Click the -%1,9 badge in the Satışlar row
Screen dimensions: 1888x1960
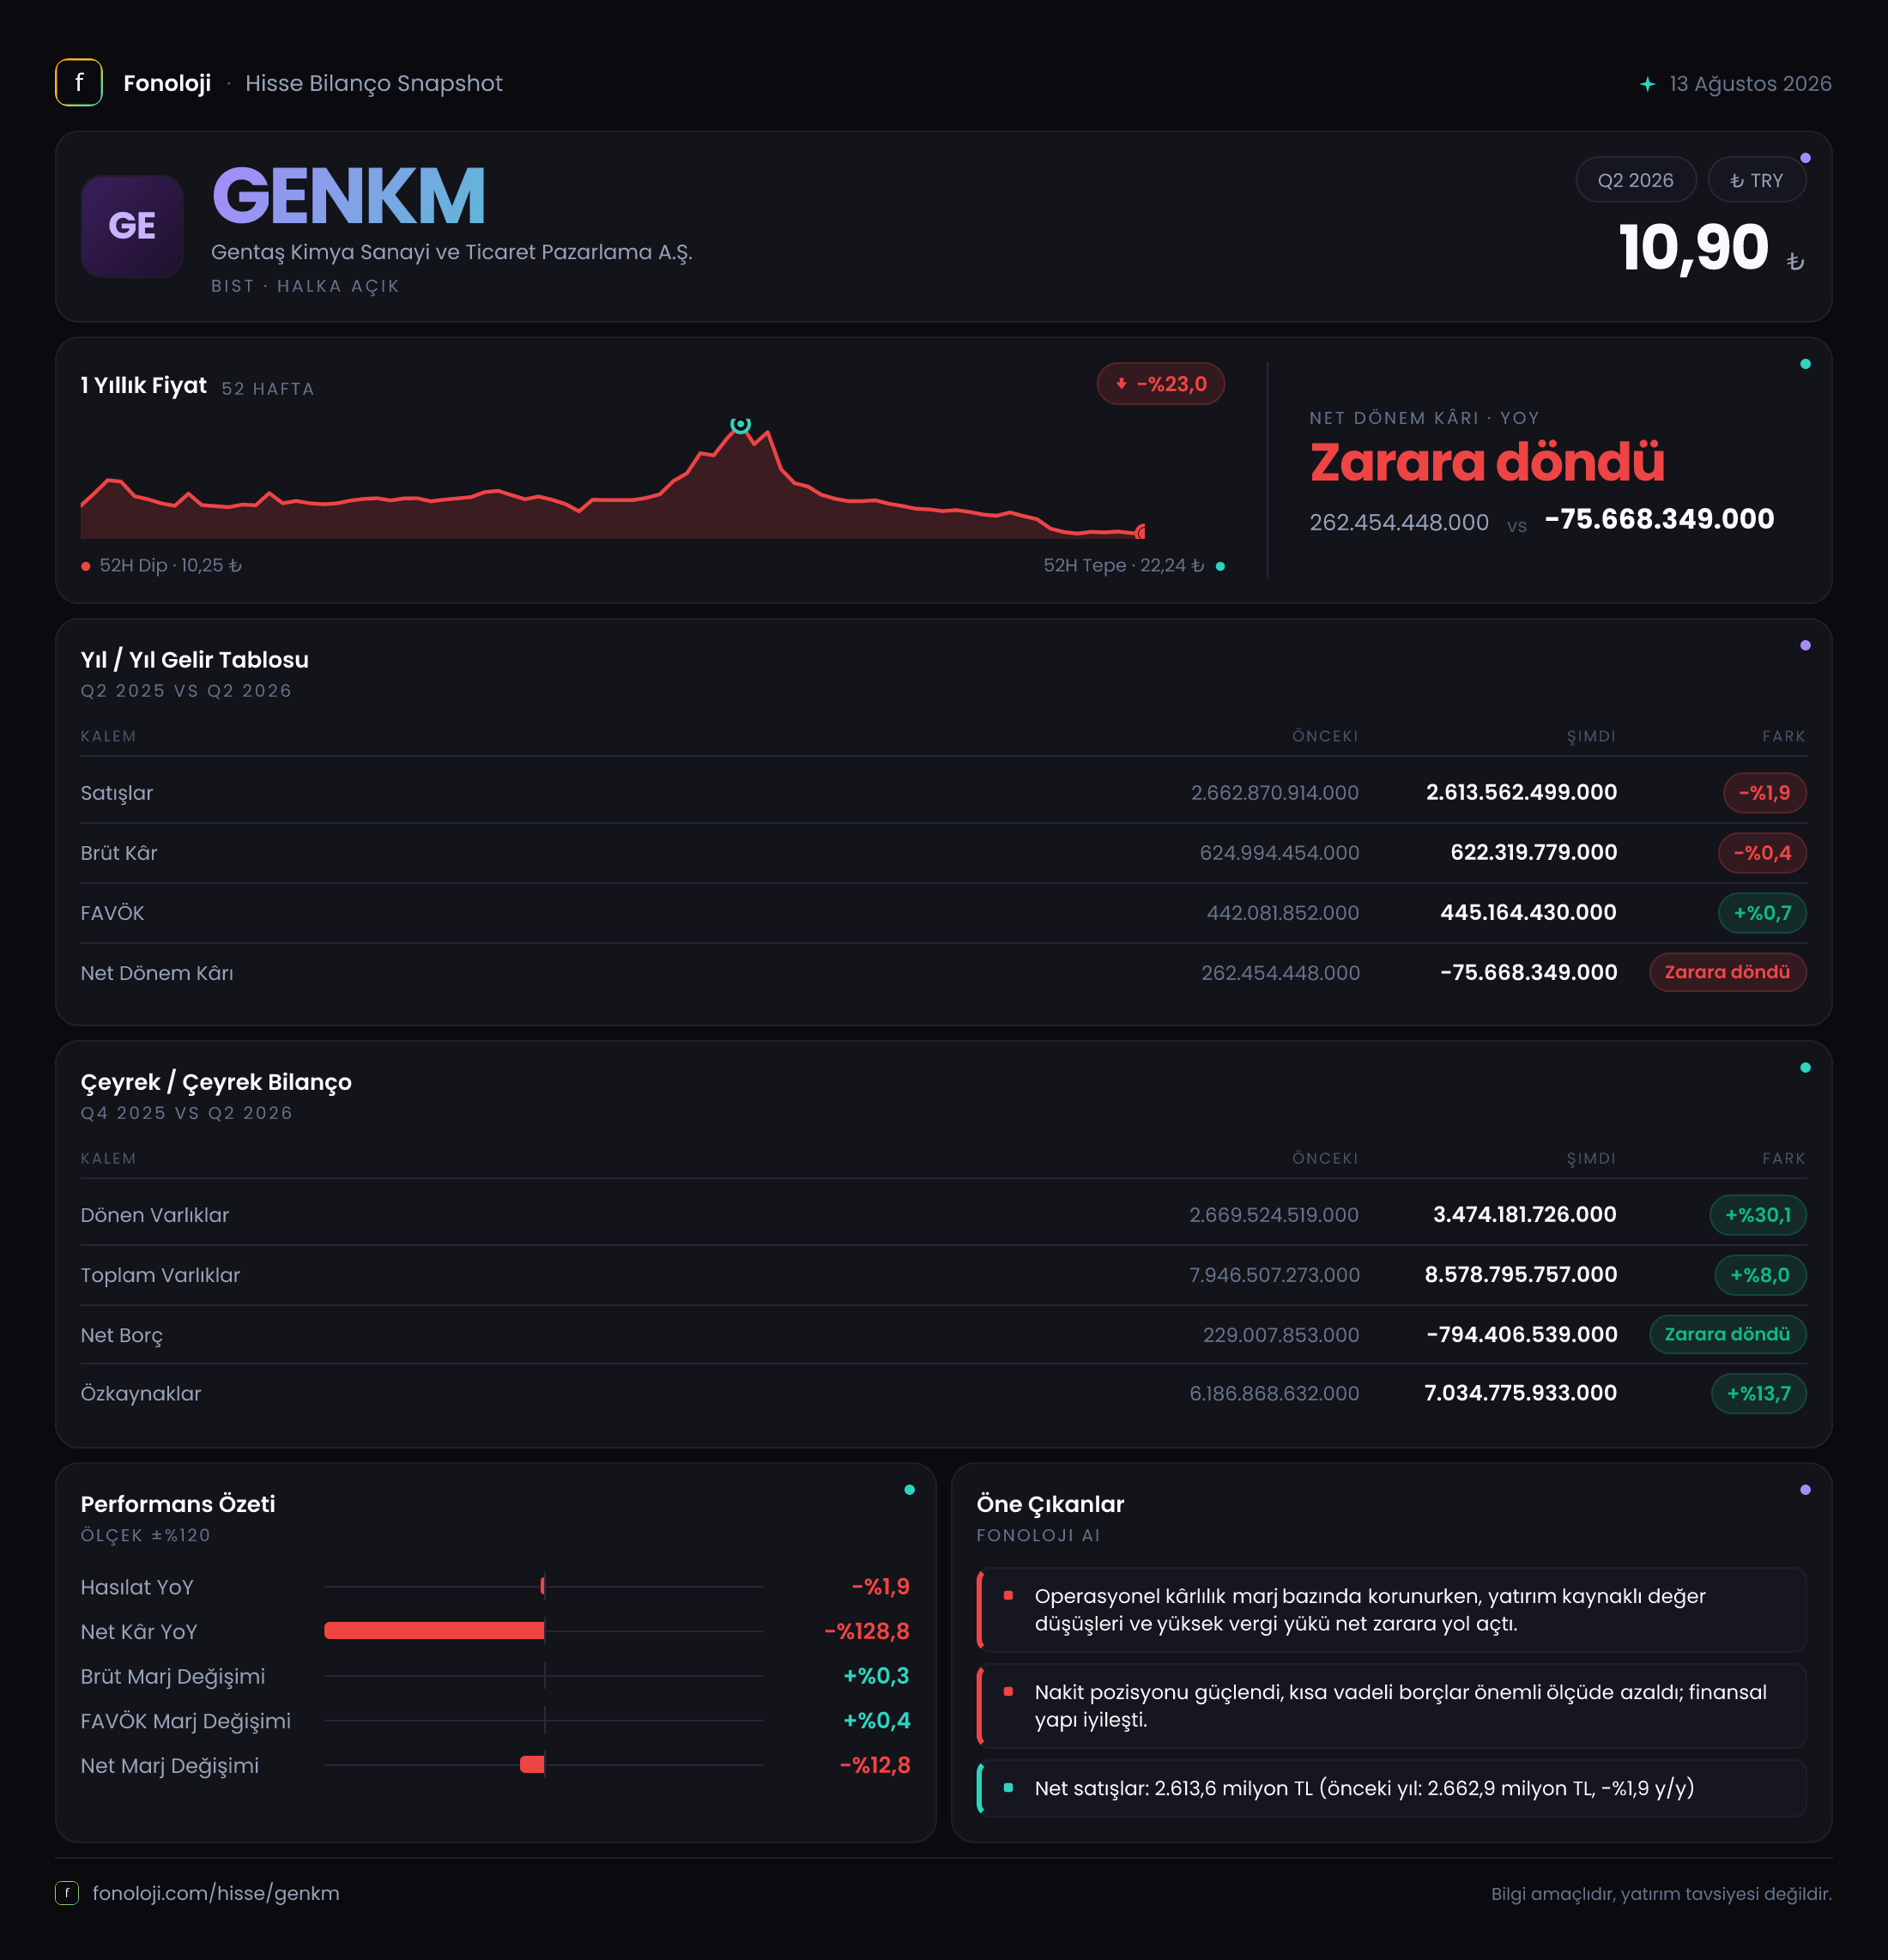(x=1764, y=793)
